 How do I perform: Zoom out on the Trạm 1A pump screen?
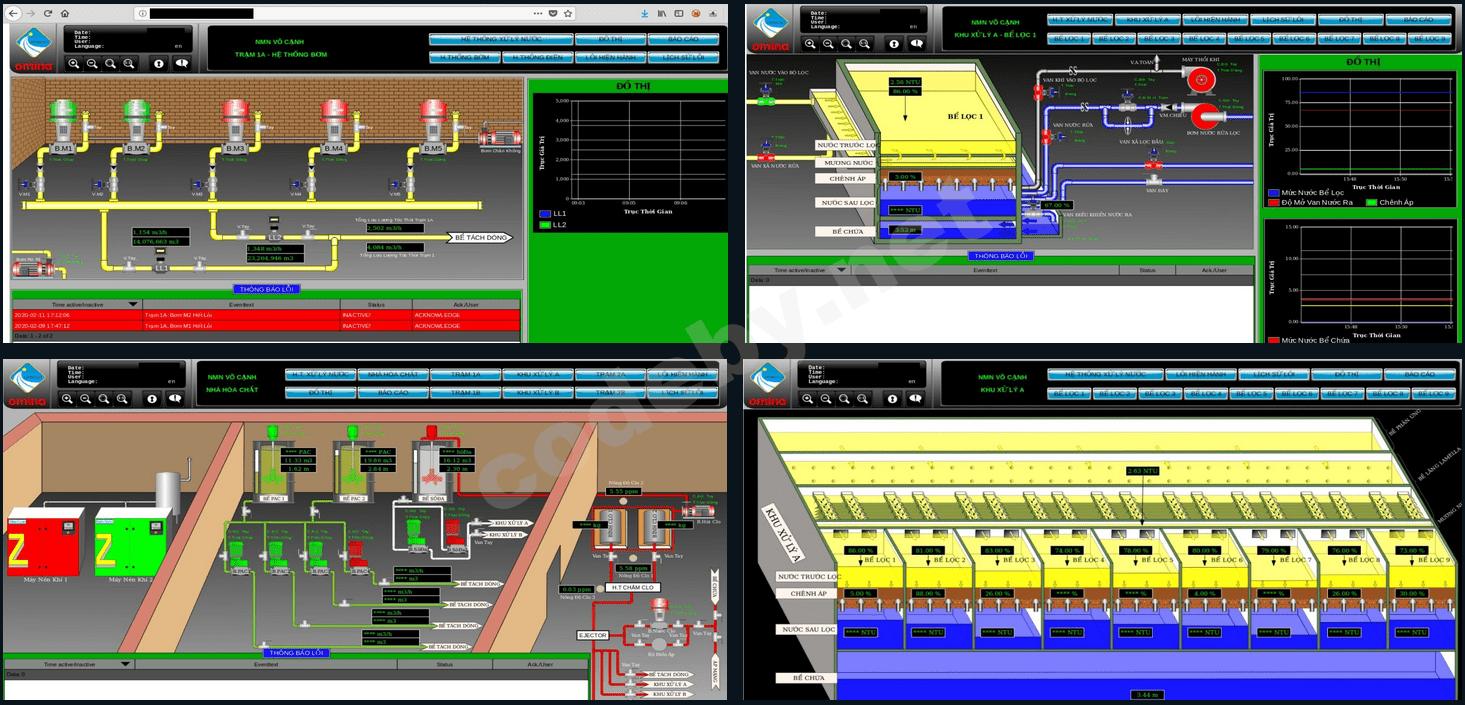click(92, 63)
